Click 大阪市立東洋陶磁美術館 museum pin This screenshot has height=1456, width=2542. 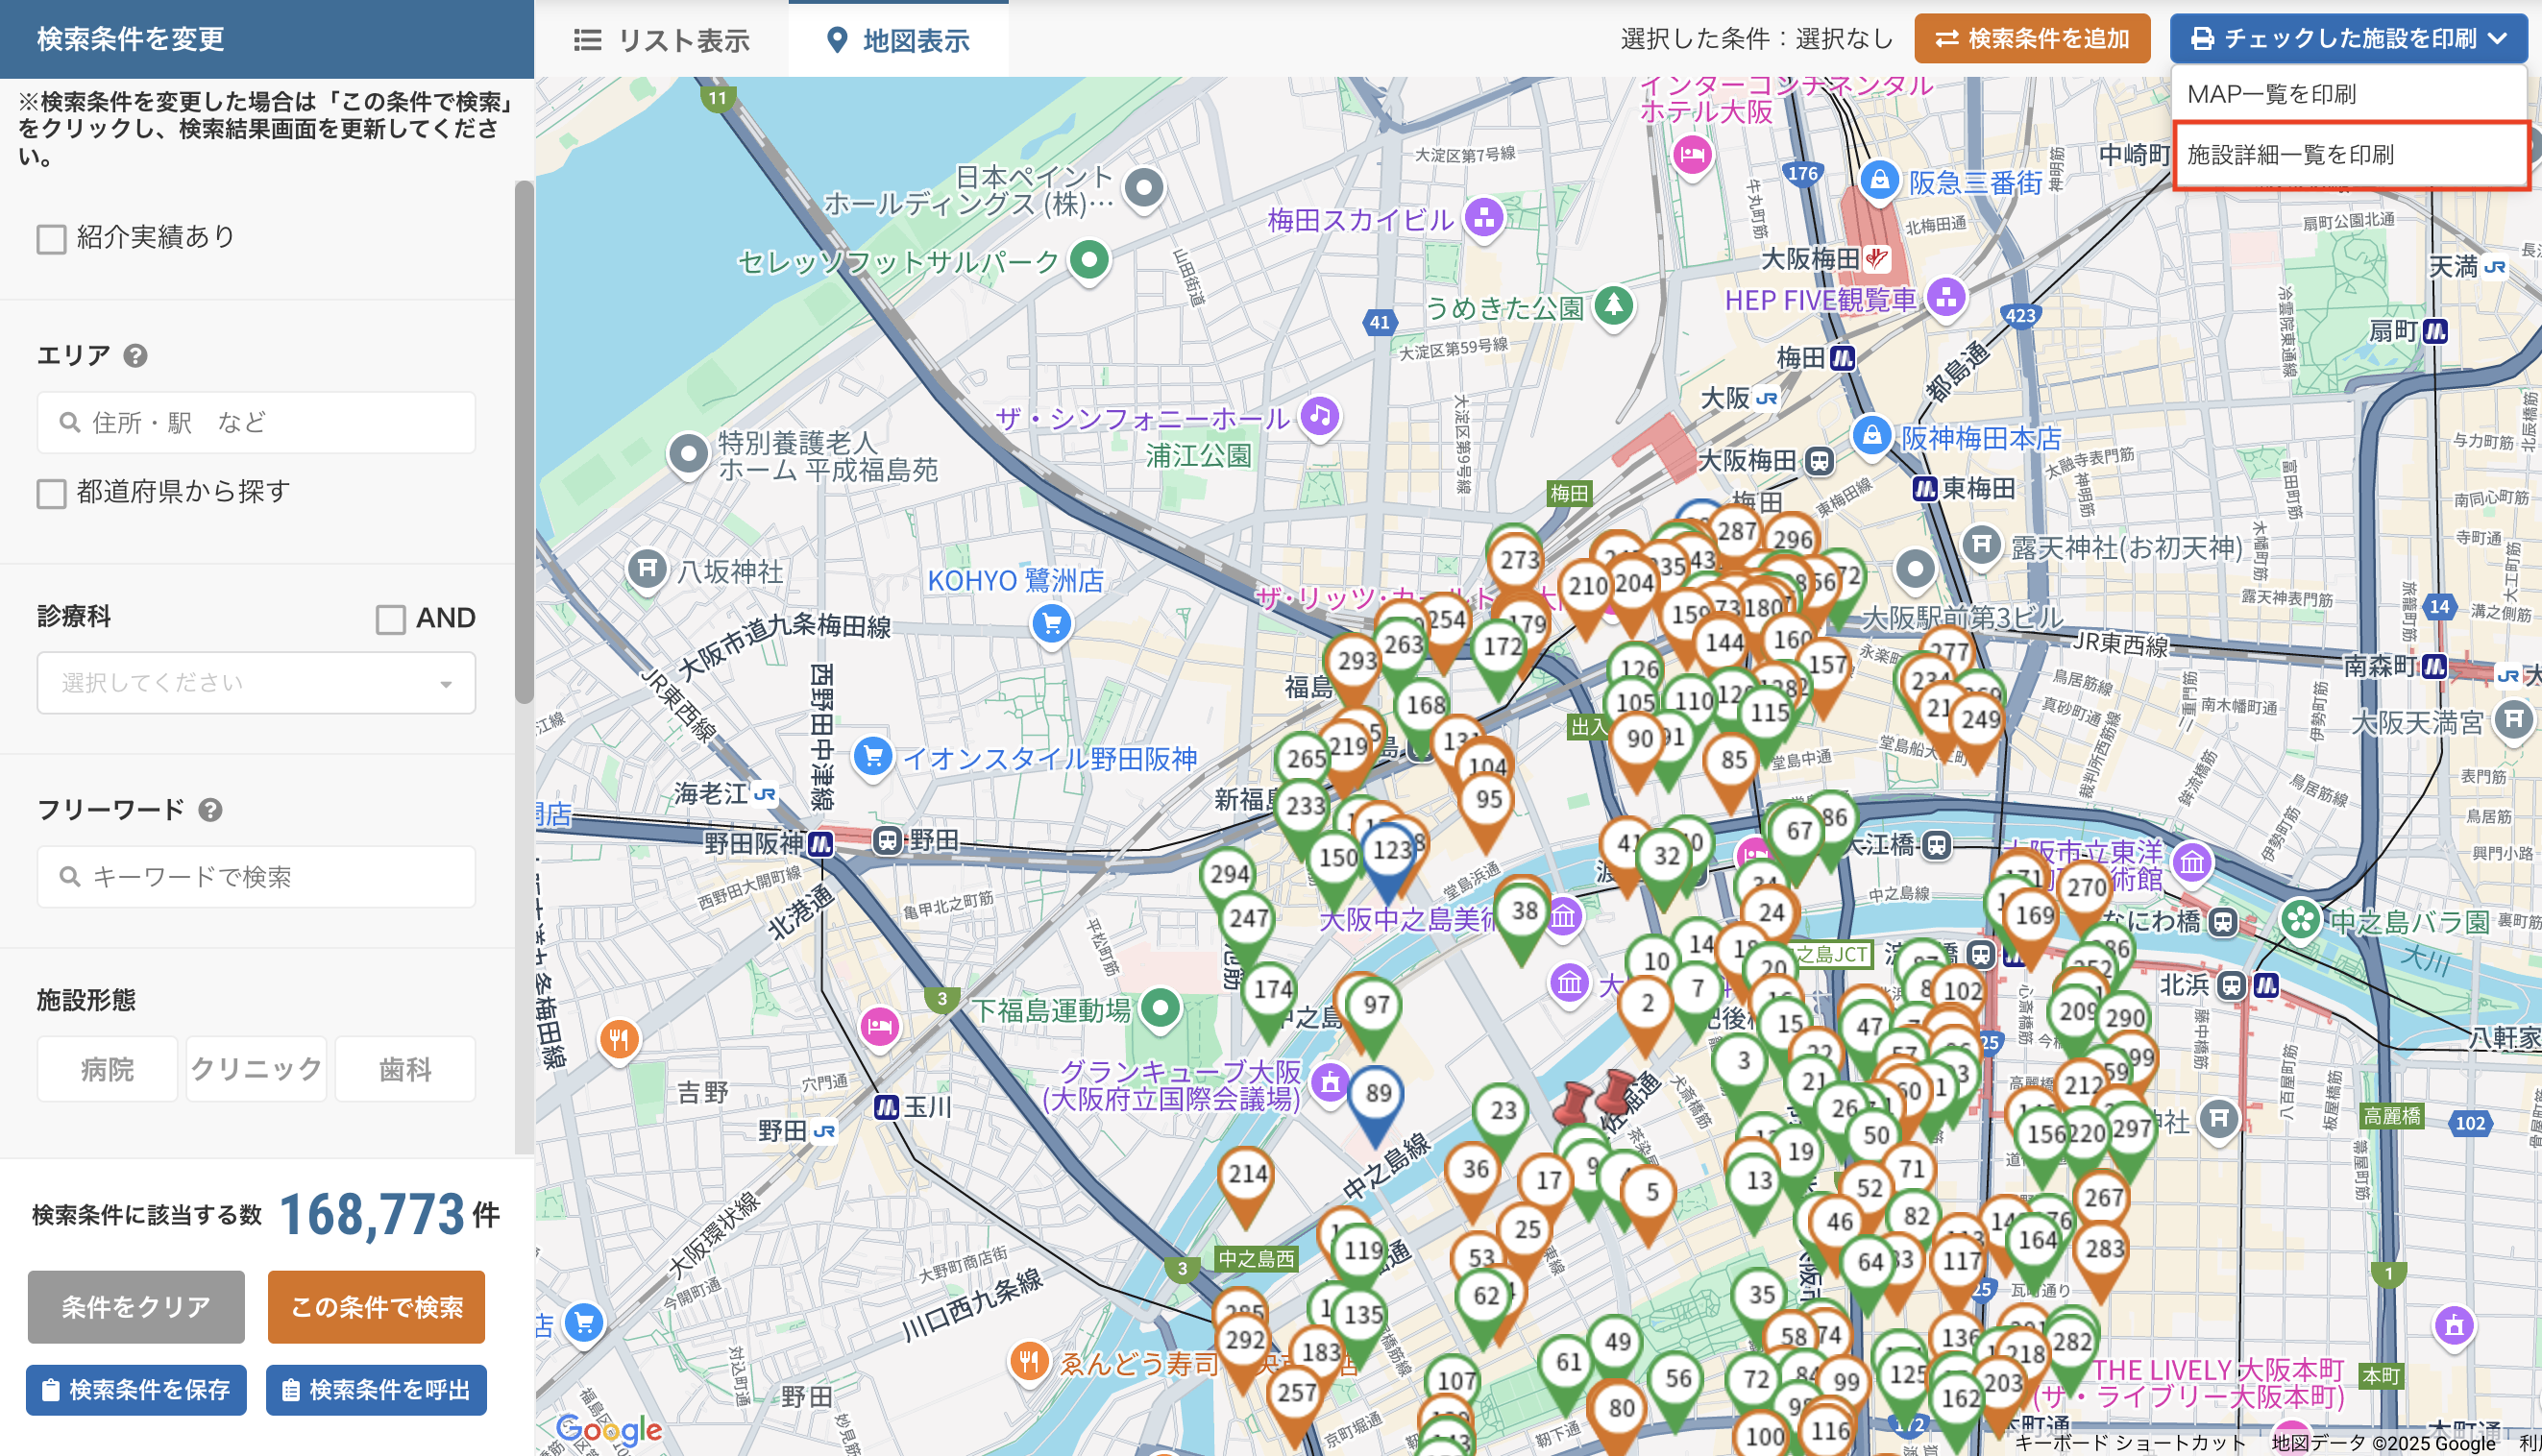click(x=2191, y=862)
